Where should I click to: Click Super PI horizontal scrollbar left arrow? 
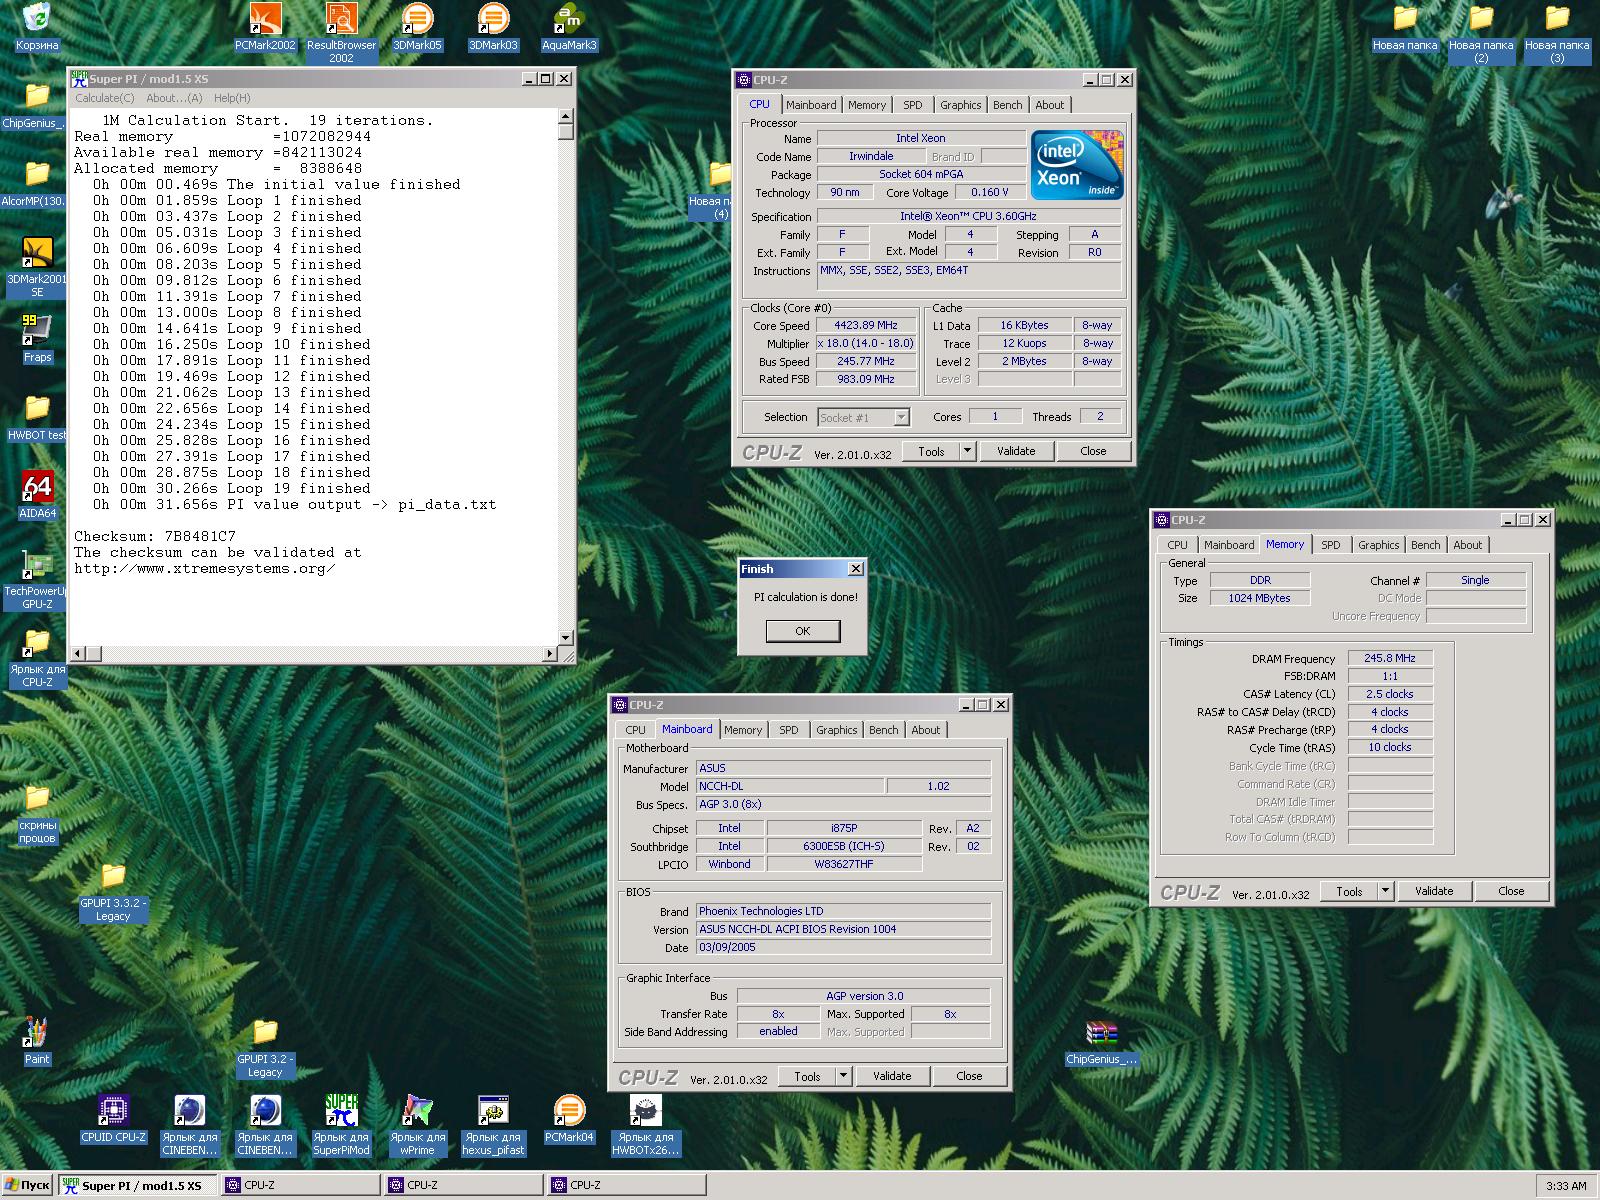[x=79, y=653]
